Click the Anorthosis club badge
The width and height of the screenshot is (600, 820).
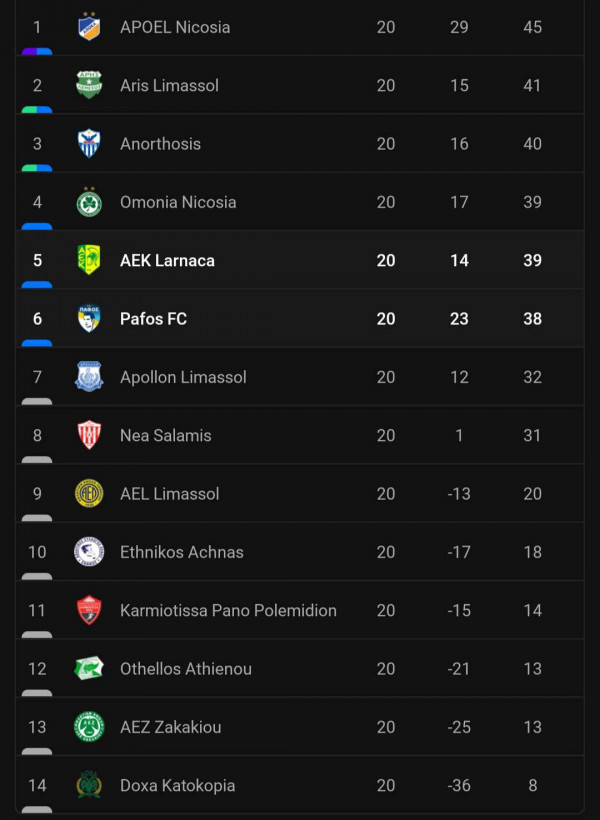tap(89, 143)
